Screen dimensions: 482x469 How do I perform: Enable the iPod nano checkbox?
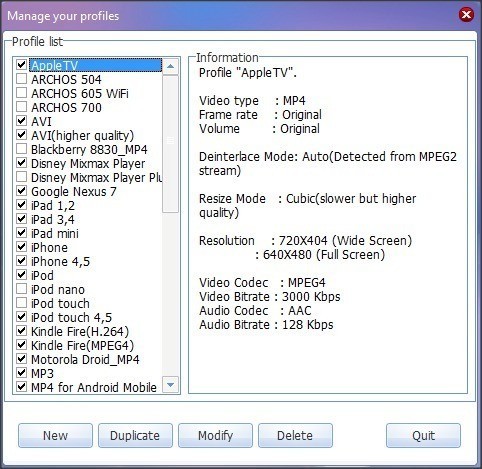pyautogui.click(x=22, y=289)
